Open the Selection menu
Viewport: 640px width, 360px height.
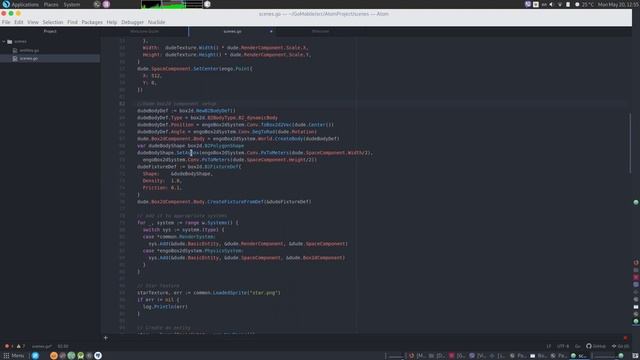point(53,22)
